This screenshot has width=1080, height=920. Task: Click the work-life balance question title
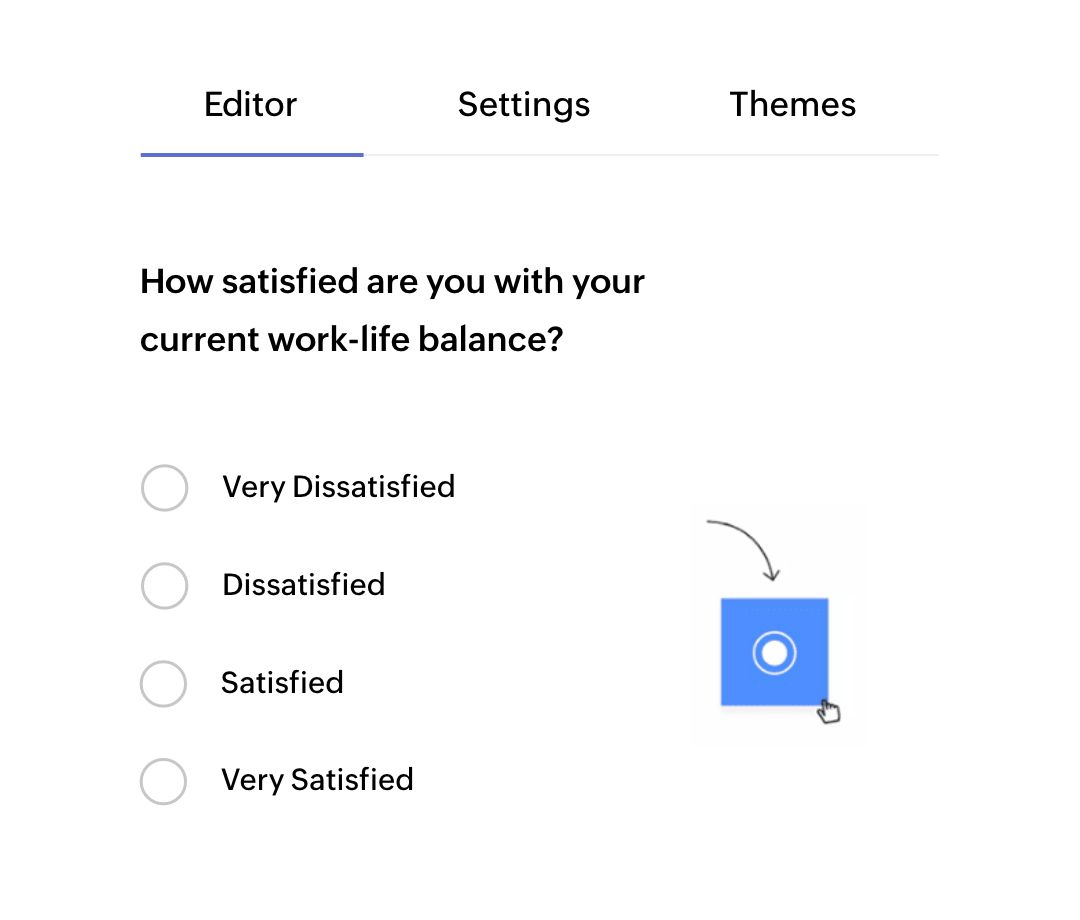392,310
